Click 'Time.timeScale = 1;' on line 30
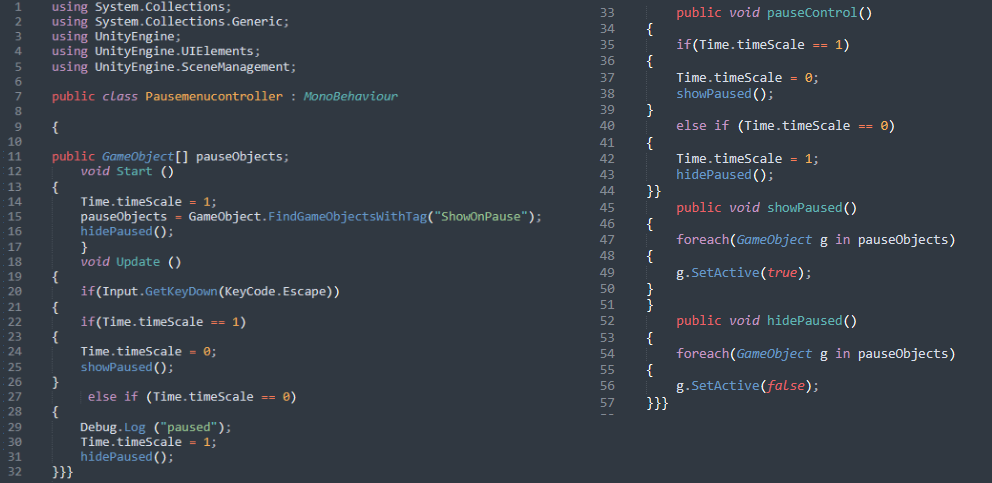This screenshot has width=992, height=483. [149, 442]
